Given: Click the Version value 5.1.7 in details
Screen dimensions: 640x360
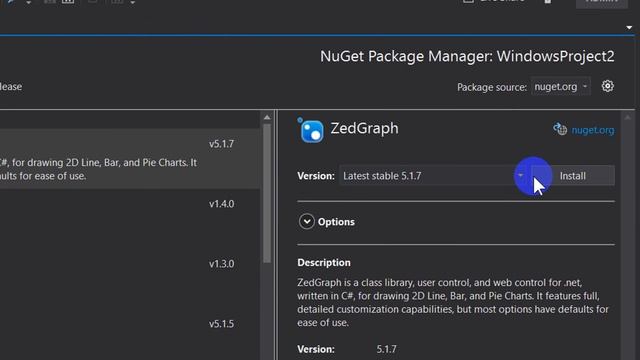Looking at the screenshot, I should tap(386, 349).
